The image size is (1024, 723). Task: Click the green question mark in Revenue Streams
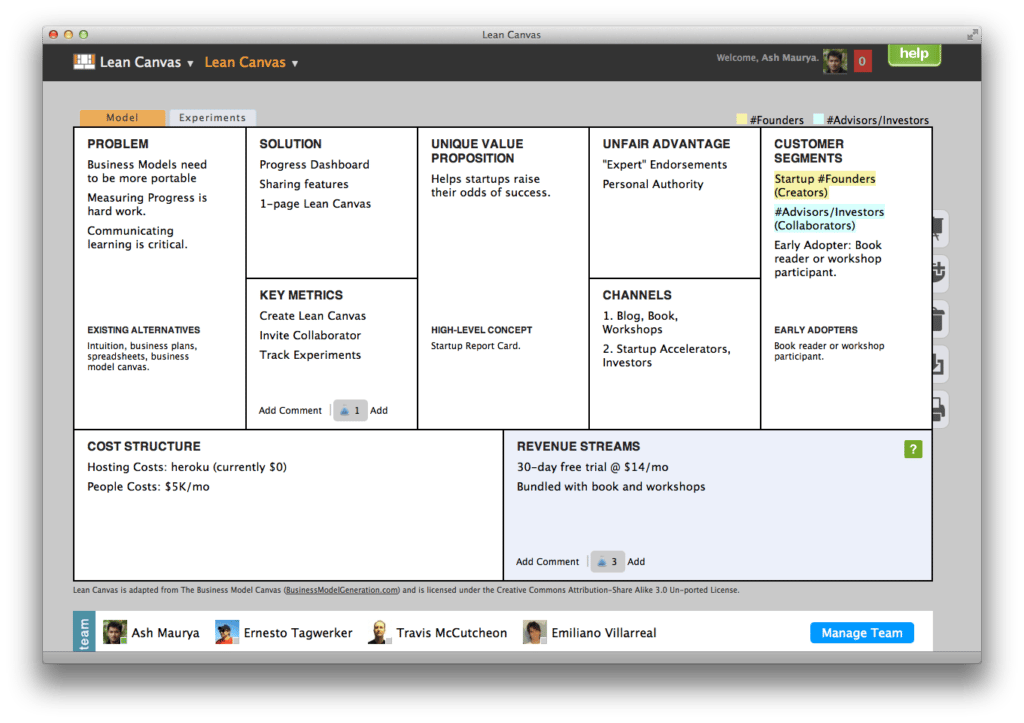pyautogui.click(x=912, y=450)
